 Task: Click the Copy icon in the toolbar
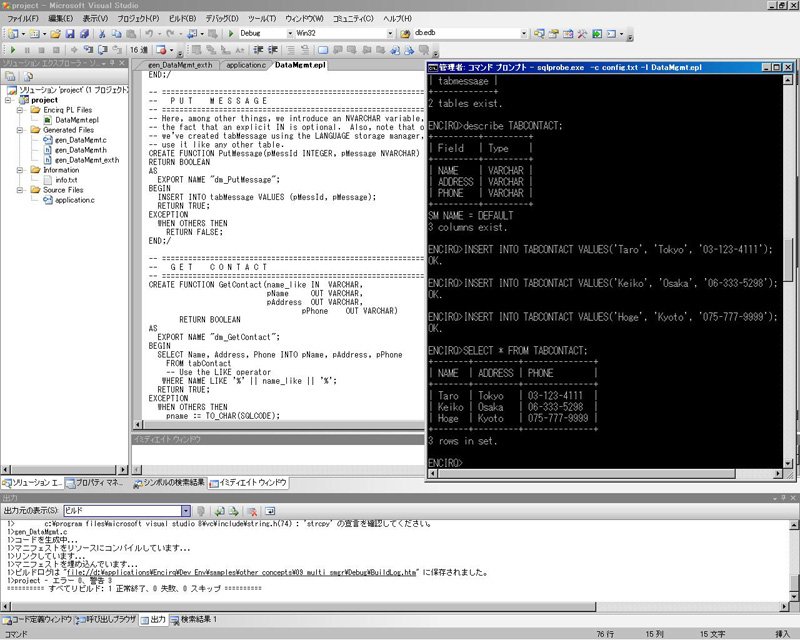point(116,34)
